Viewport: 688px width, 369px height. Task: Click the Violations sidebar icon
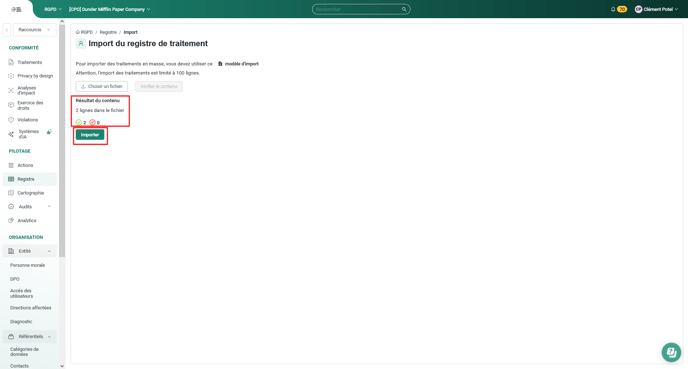click(11, 120)
